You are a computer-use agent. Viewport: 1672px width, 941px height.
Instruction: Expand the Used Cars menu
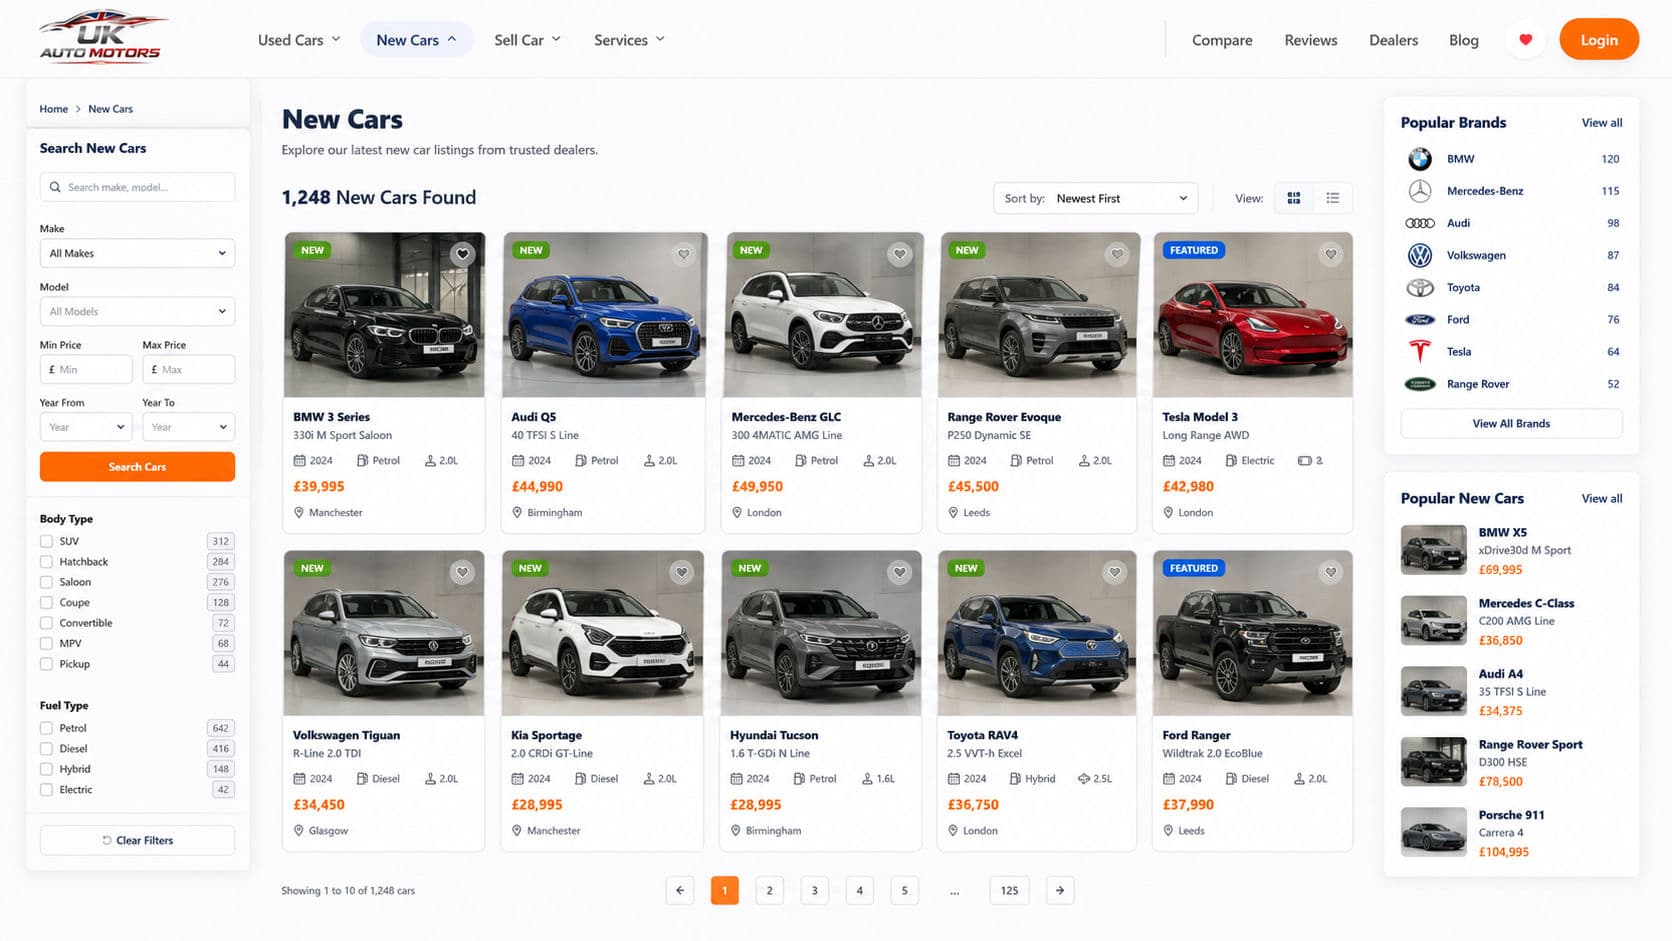[x=299, y=40]
